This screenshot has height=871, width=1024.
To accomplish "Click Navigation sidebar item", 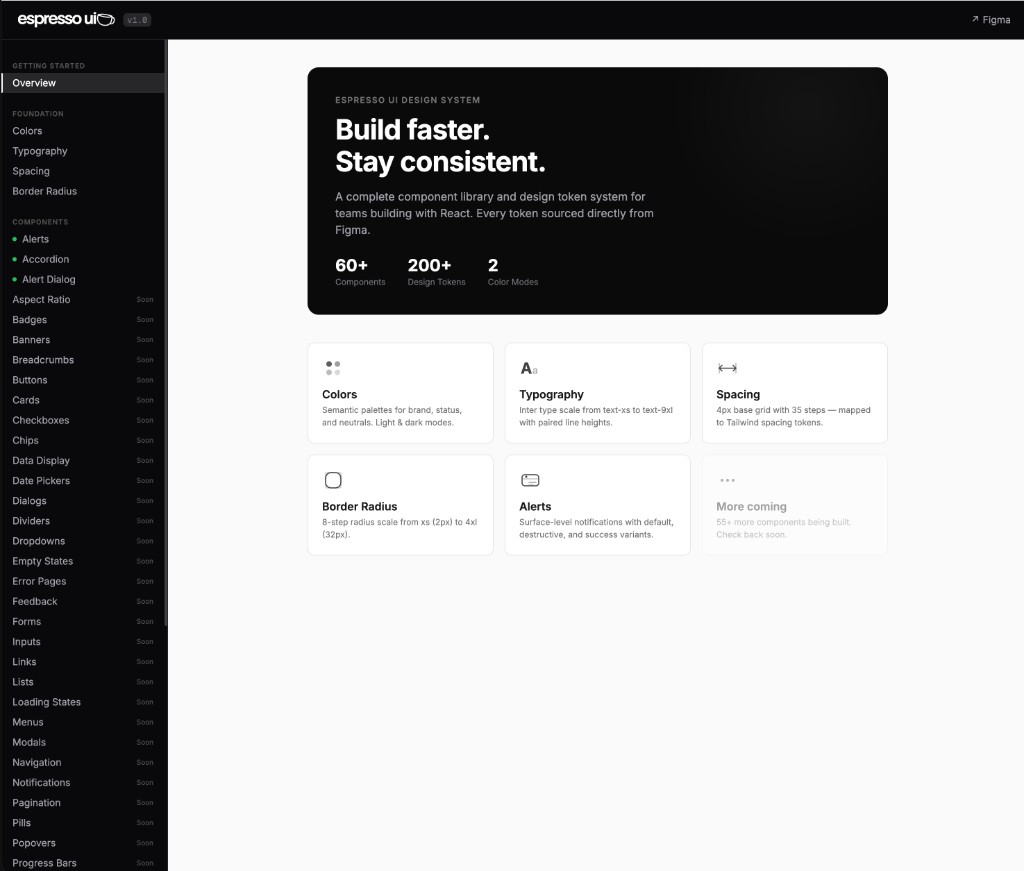I will click(x=83, y=763).
